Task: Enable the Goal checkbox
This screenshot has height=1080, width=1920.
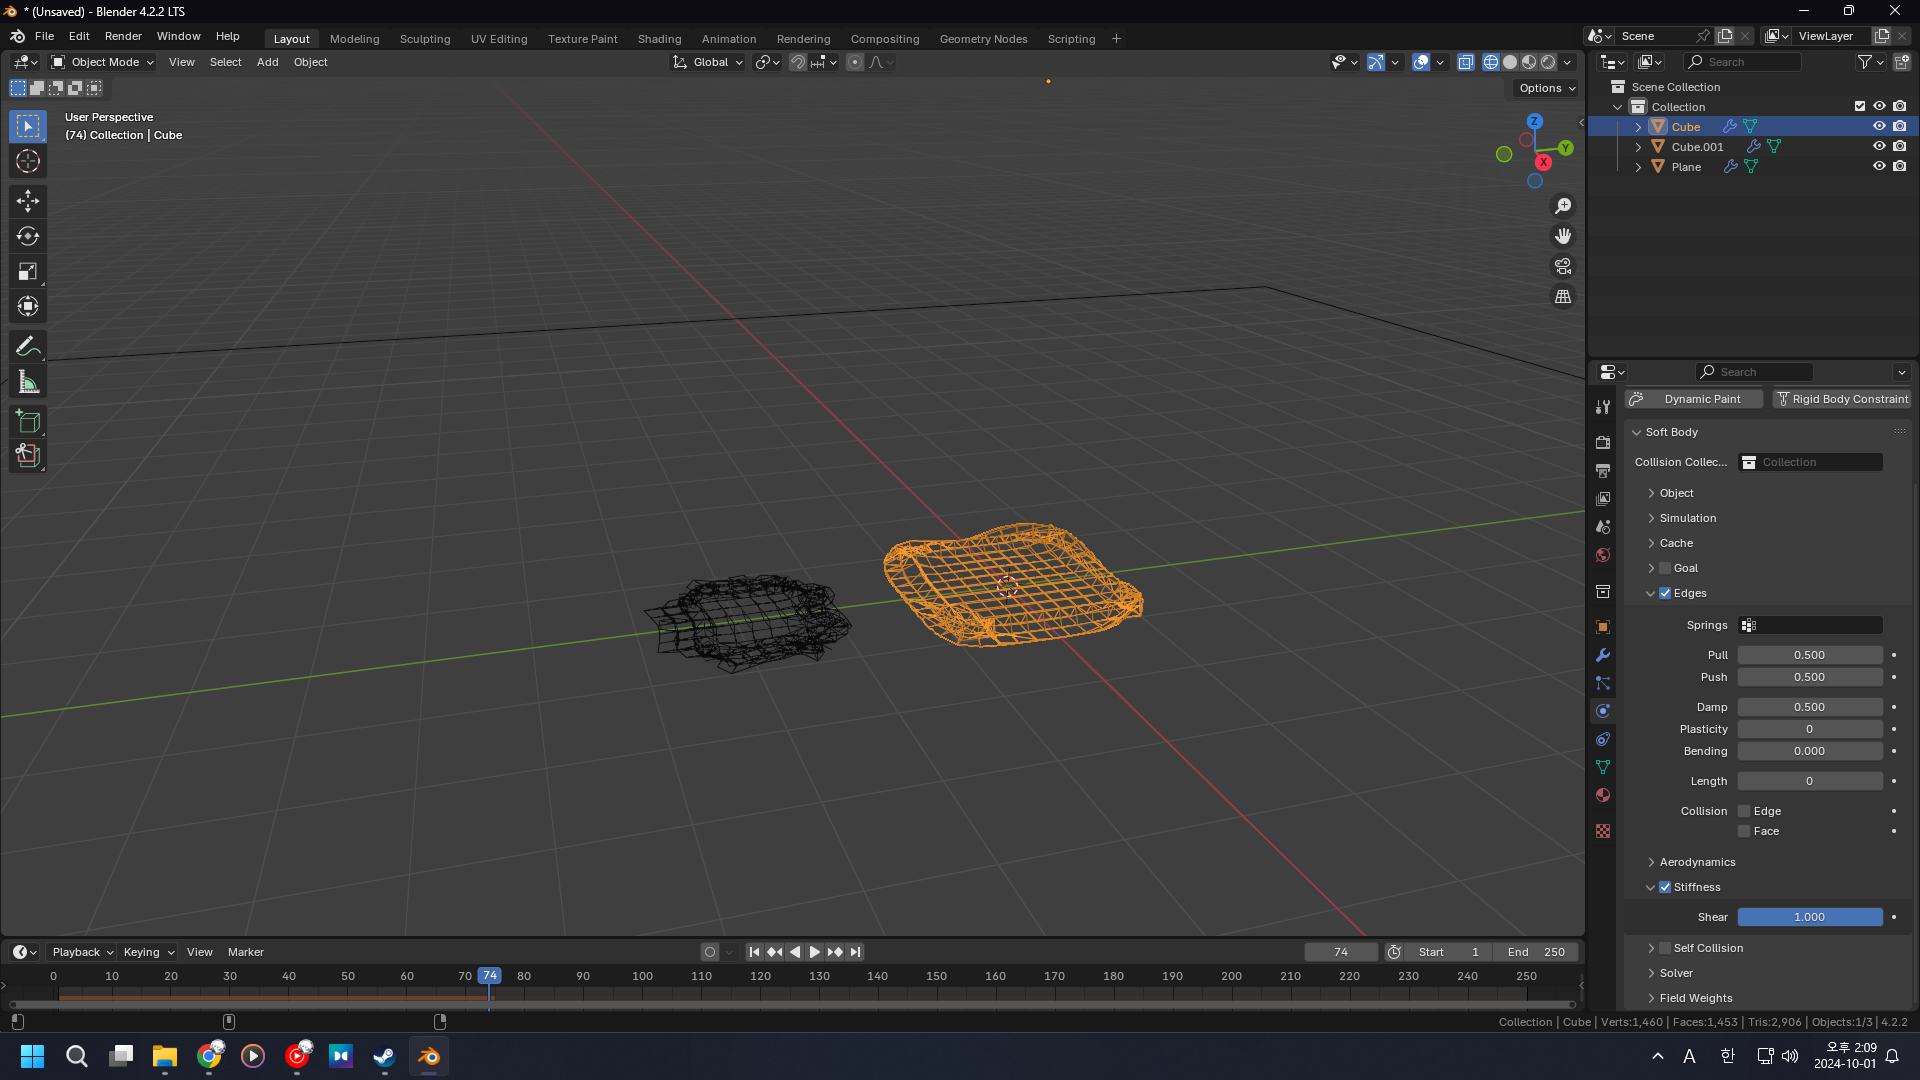Action: [1665, 568]
